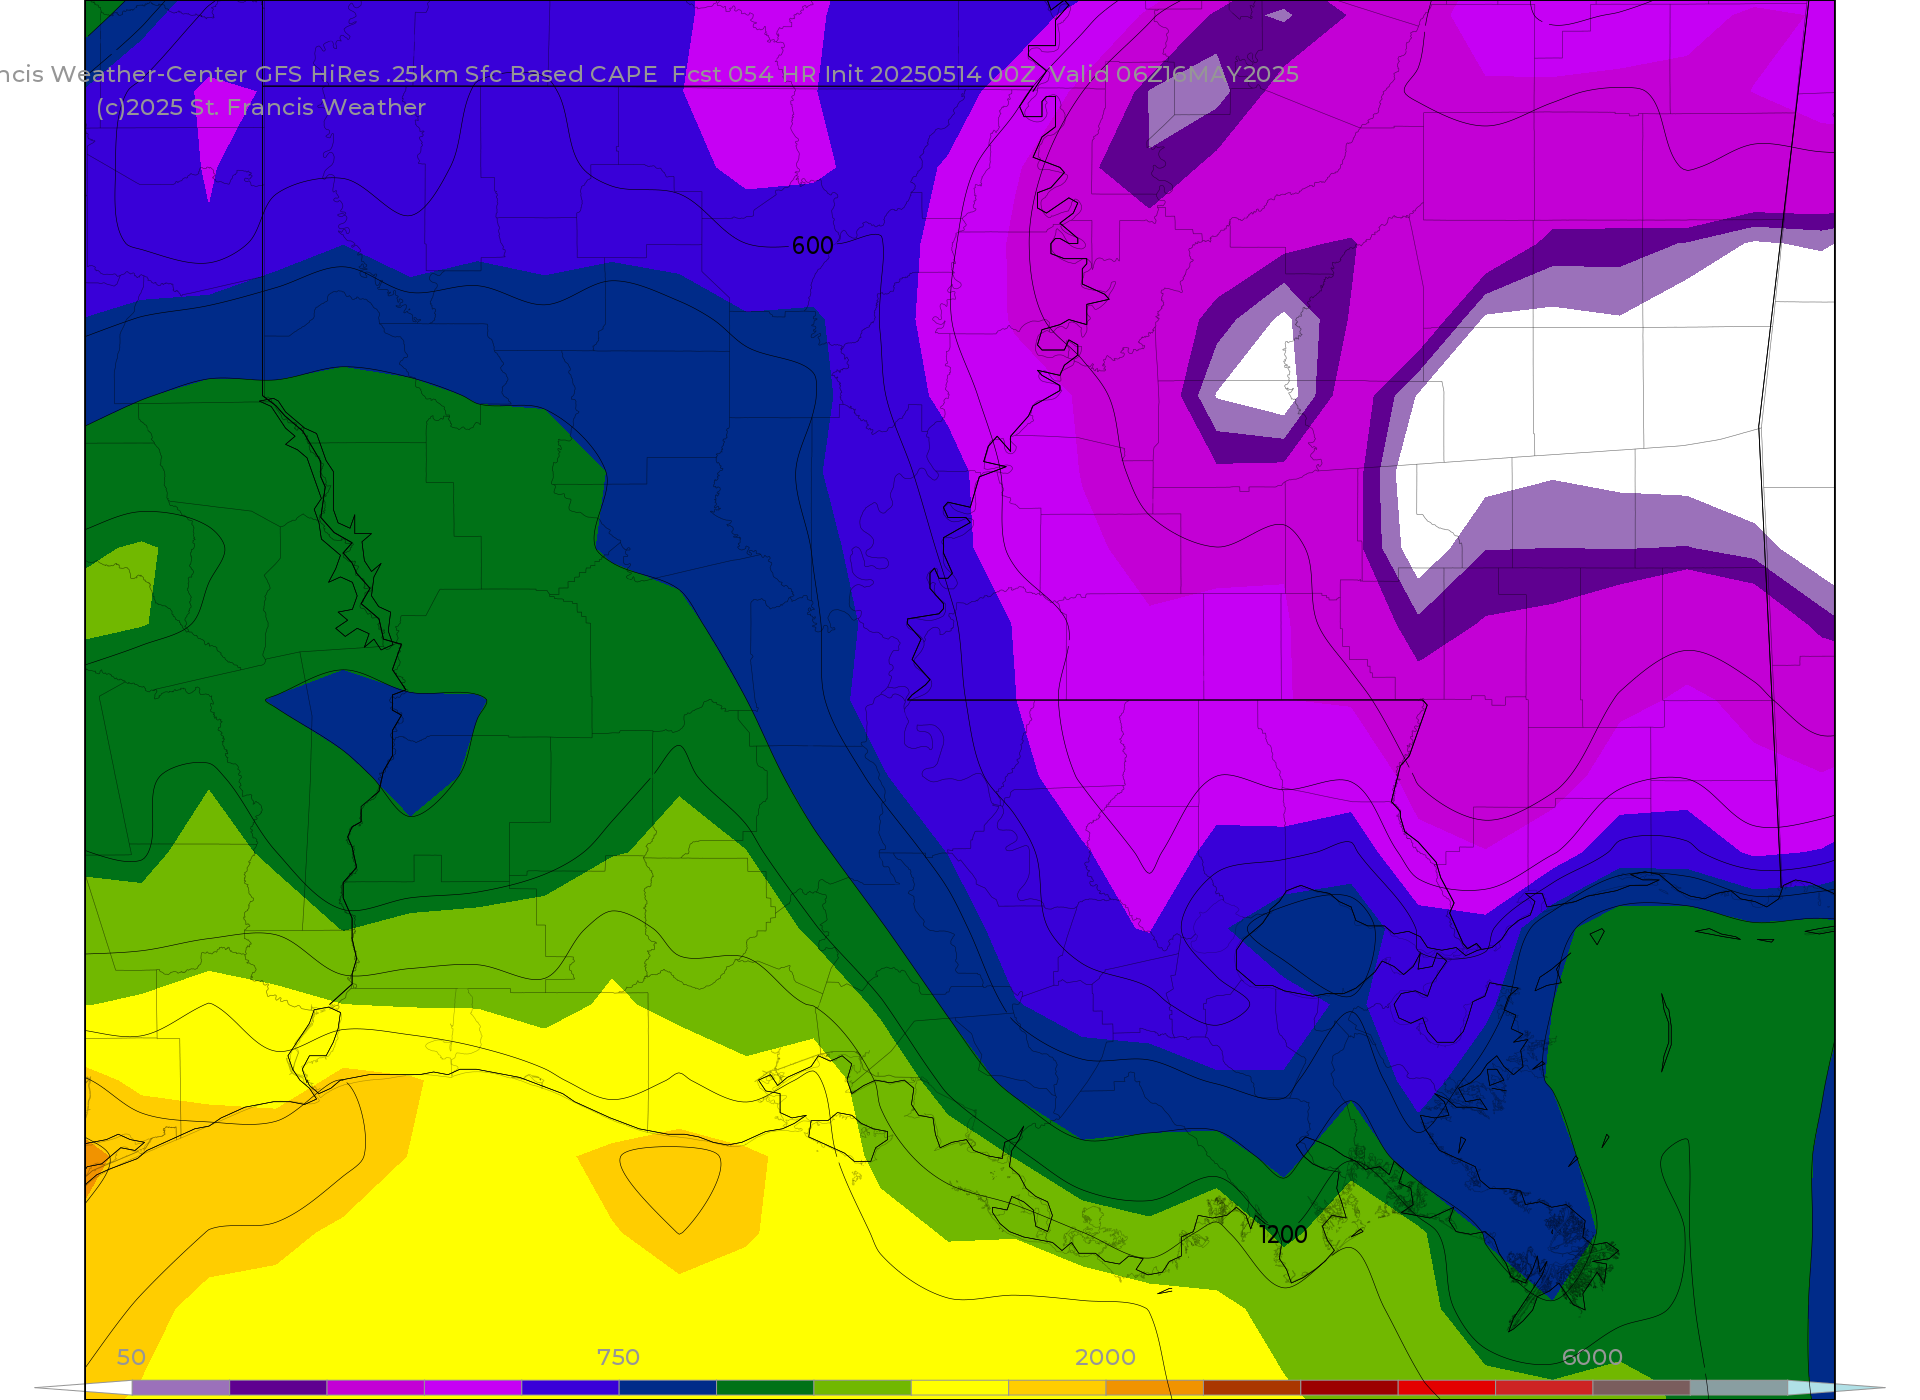Click the light blue right arrow cap of the color bar

tap(1836, 1388)
